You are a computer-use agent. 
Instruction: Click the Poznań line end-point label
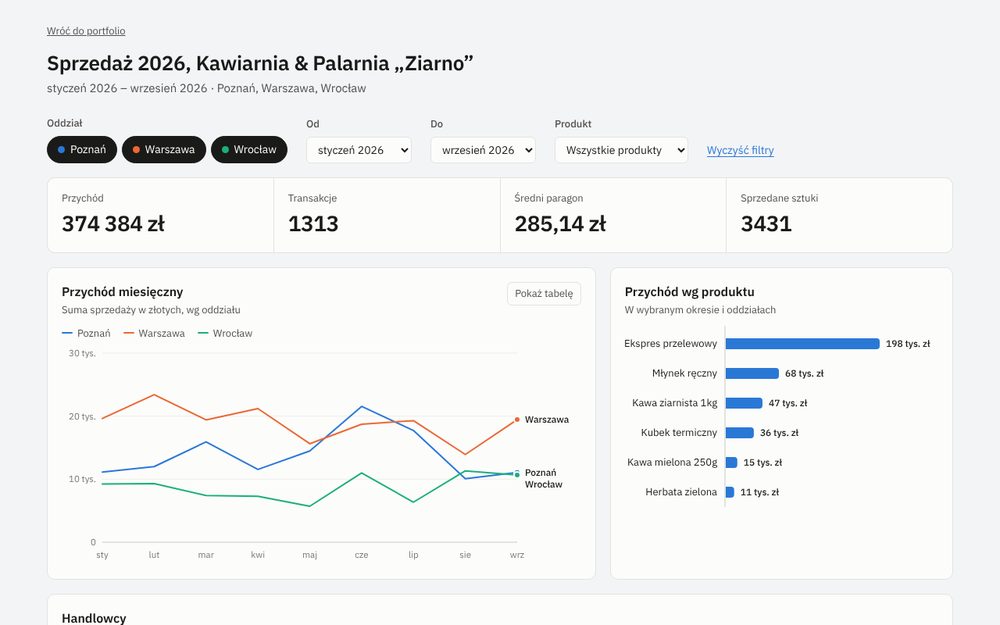tap(540, 473)
